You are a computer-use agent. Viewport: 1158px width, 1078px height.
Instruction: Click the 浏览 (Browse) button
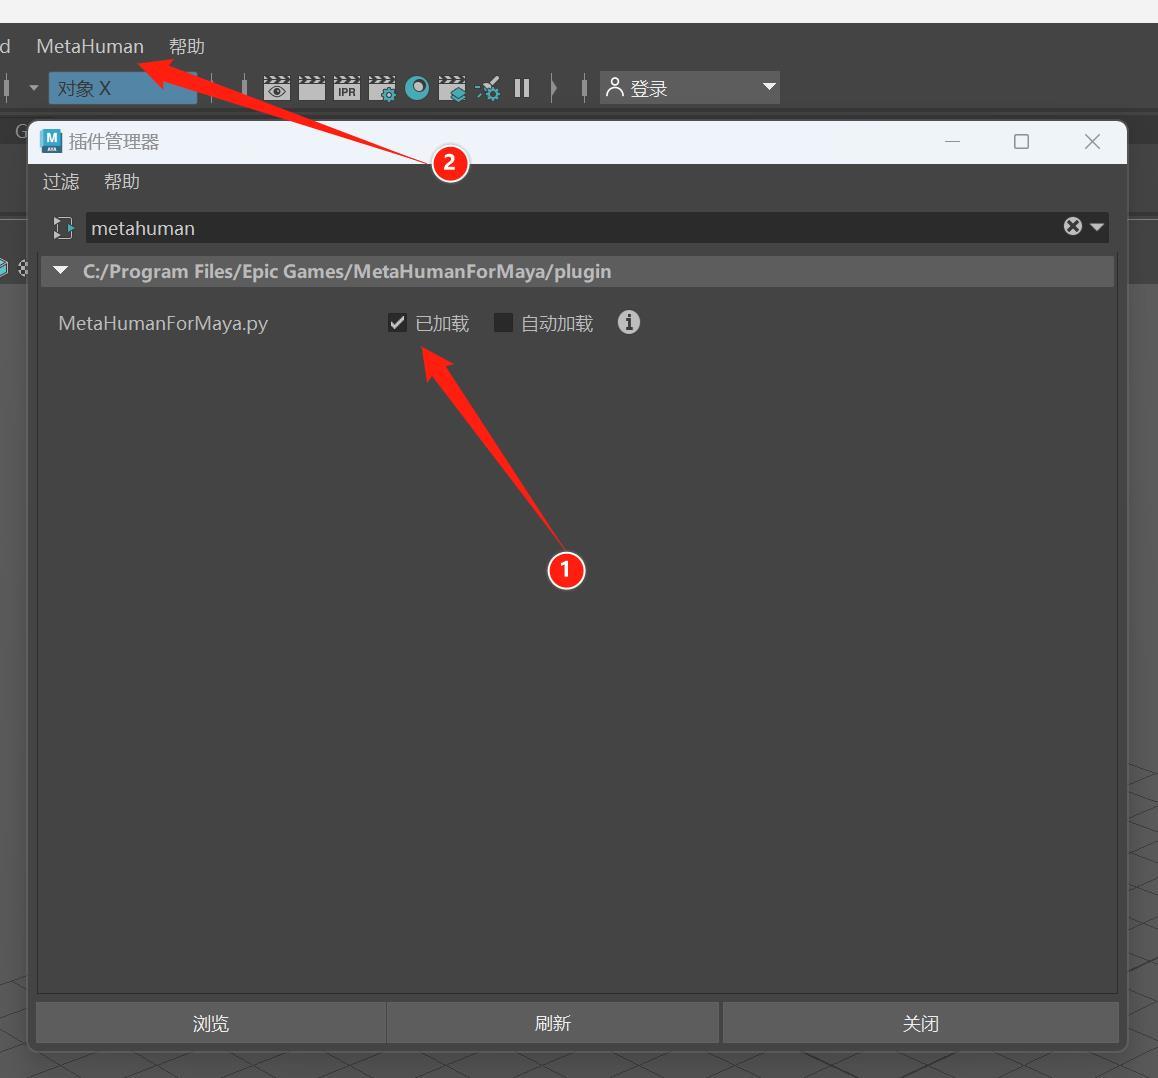211,1023
